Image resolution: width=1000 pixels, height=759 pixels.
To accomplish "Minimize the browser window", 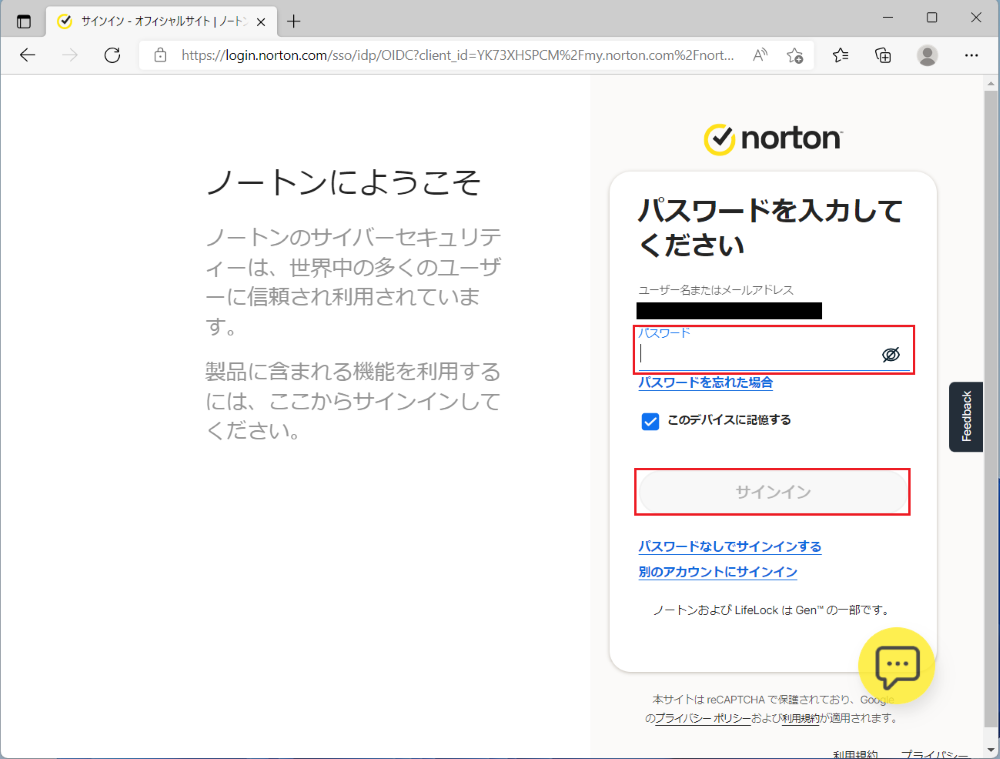I will (x=888, y=18).
